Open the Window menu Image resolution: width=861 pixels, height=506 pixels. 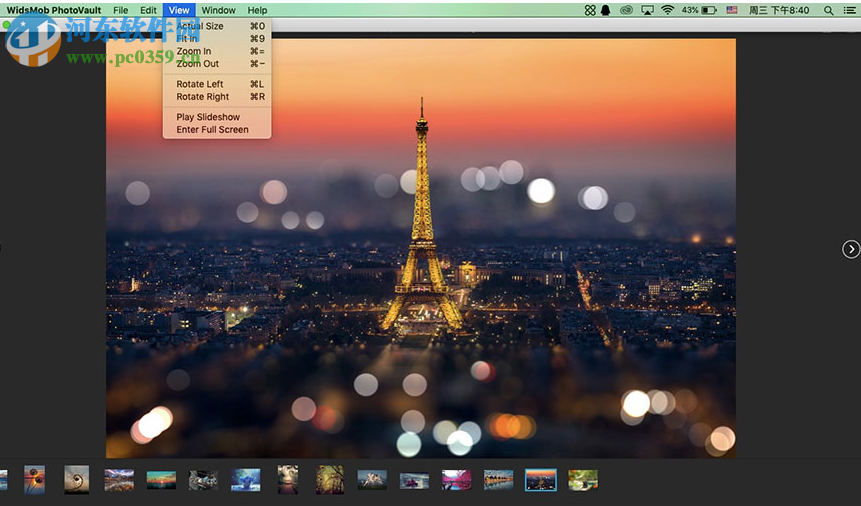click(219, 10)
